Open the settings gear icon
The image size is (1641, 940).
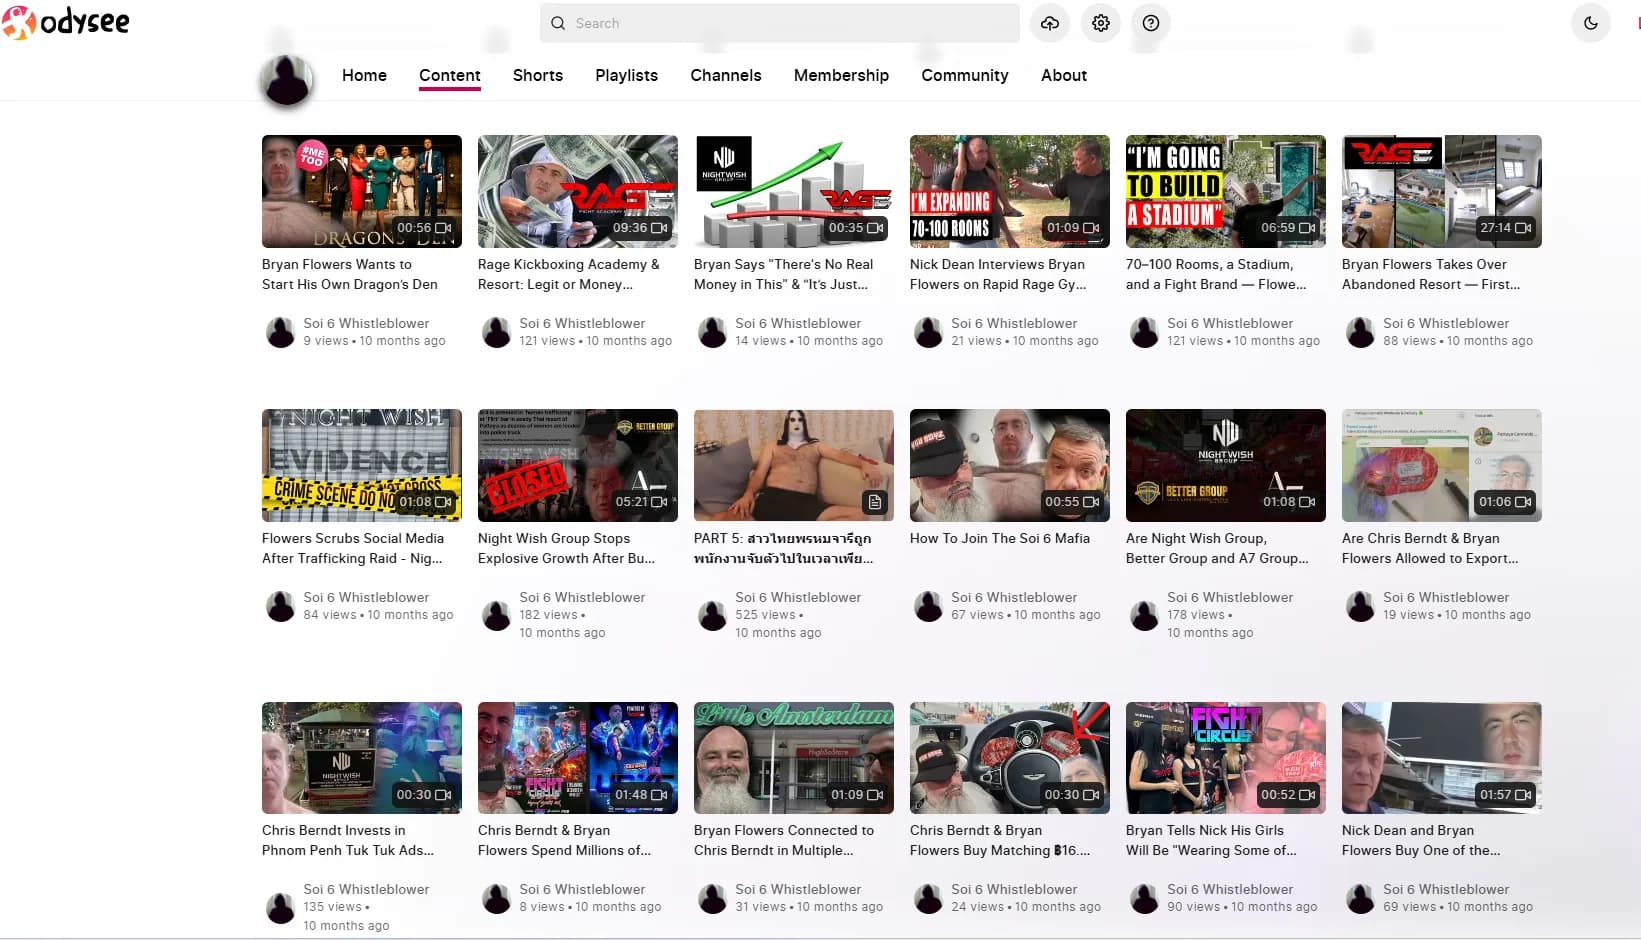pyautogui.click(x=1101, y=23)
